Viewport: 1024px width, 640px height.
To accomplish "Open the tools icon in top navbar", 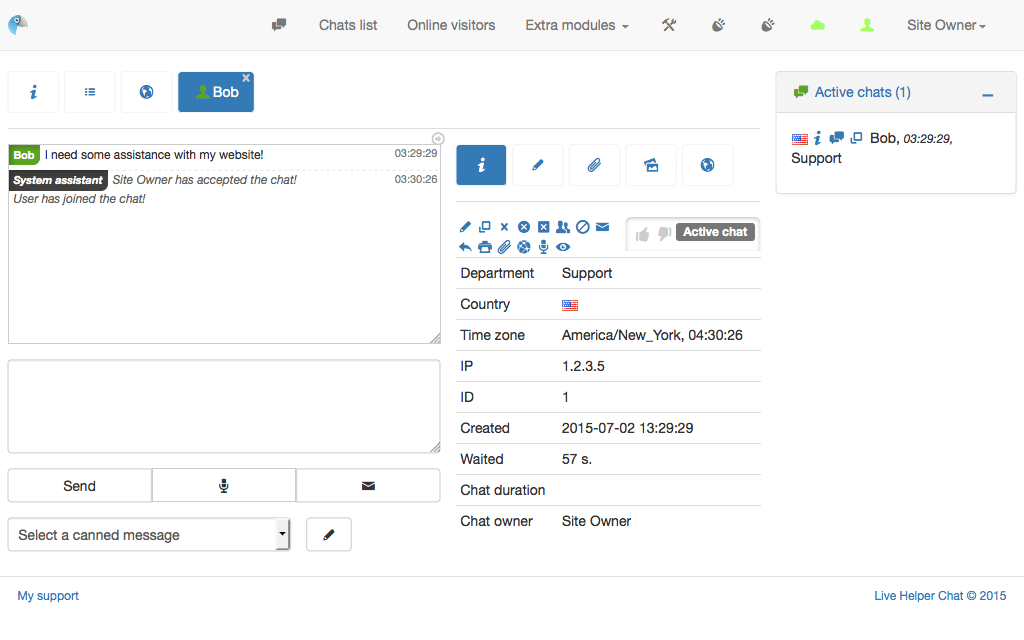I will (669, 25).
